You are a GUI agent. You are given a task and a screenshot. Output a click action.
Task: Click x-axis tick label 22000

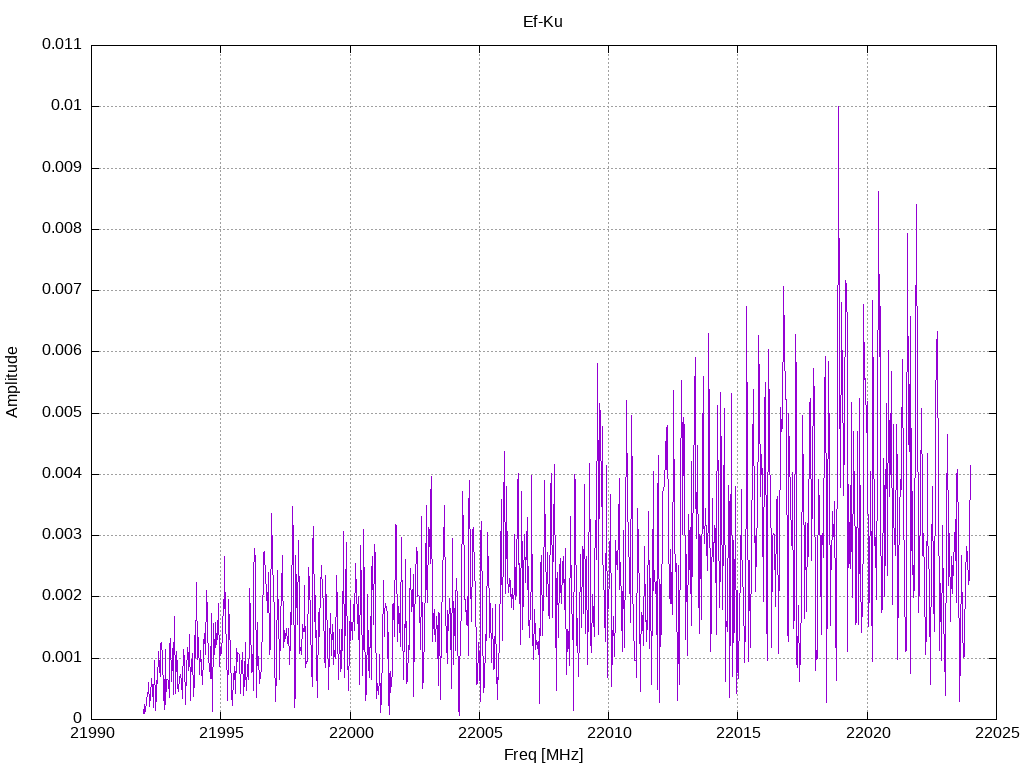pos(351,733)
